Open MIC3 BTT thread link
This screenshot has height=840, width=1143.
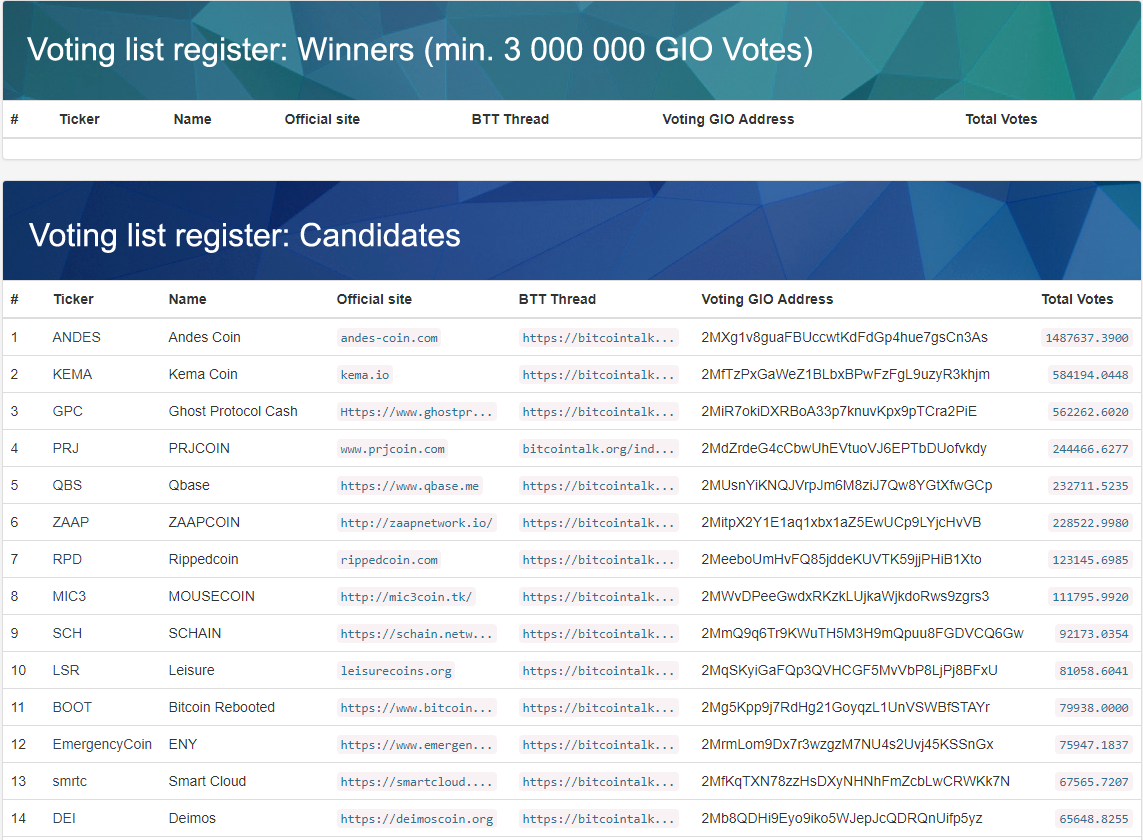tap(598, 597)
